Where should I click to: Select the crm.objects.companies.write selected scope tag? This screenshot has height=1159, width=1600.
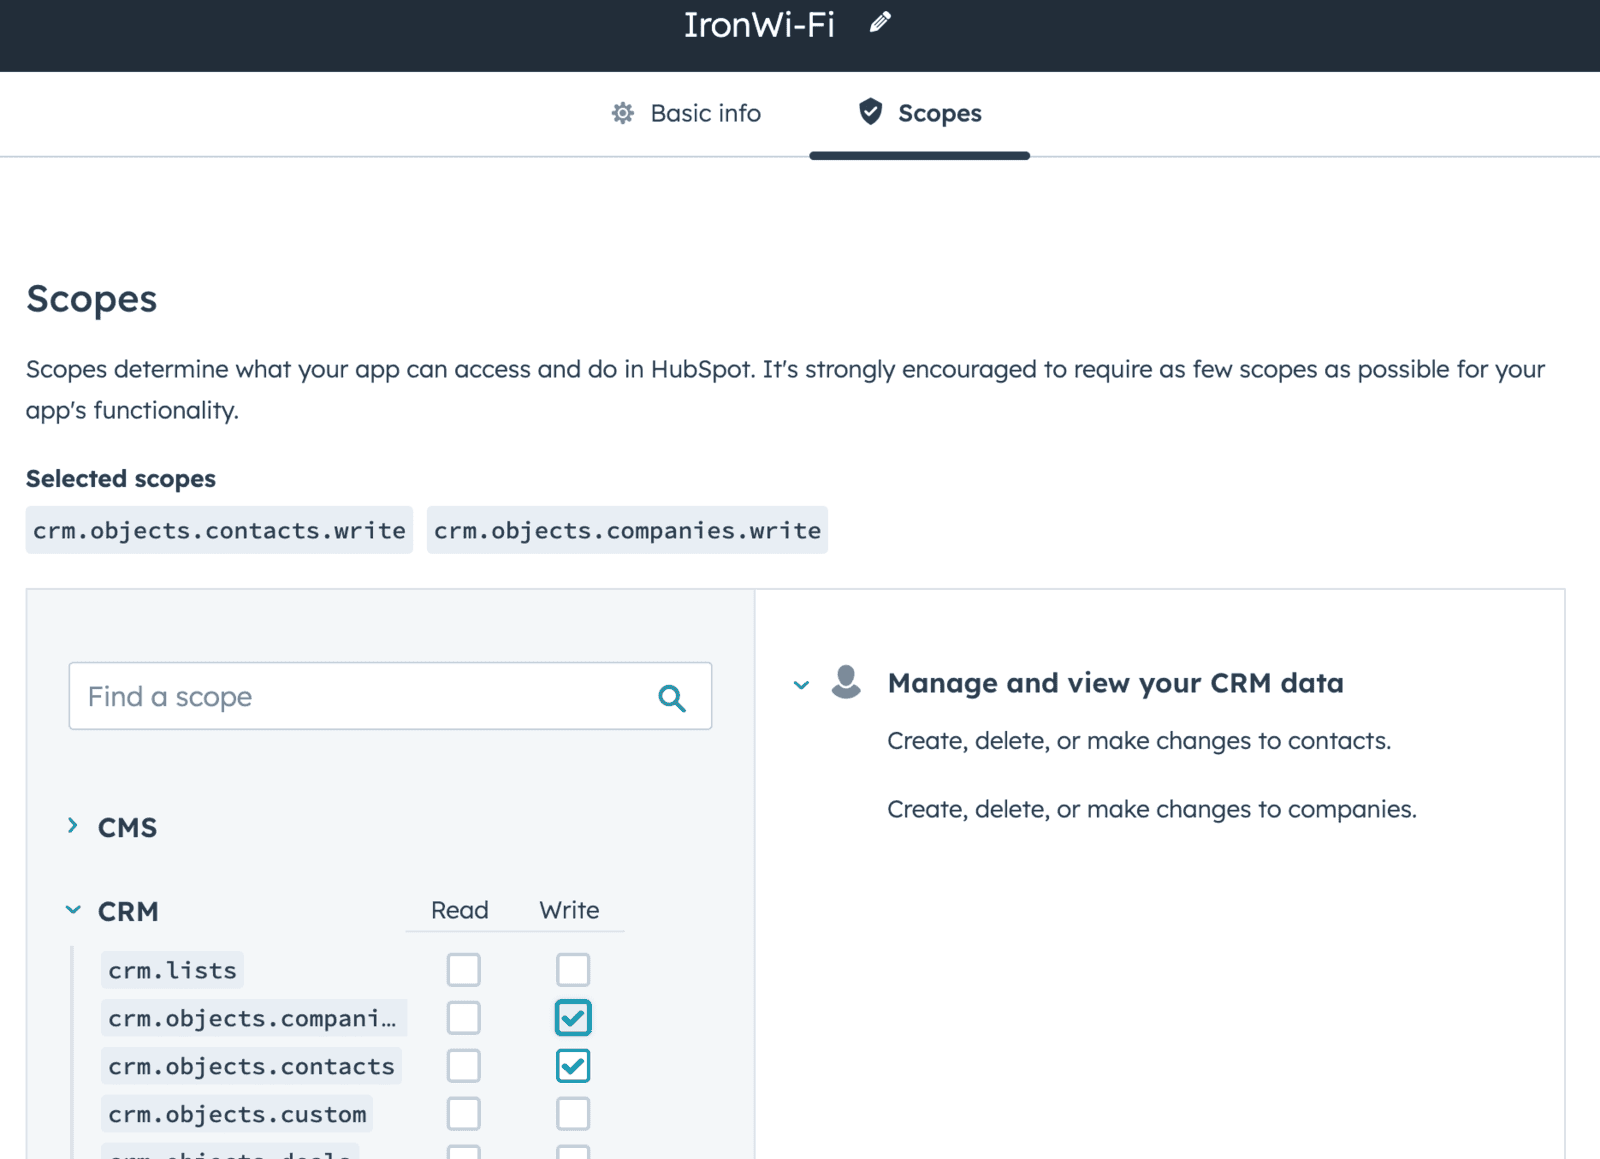(627, 530)
